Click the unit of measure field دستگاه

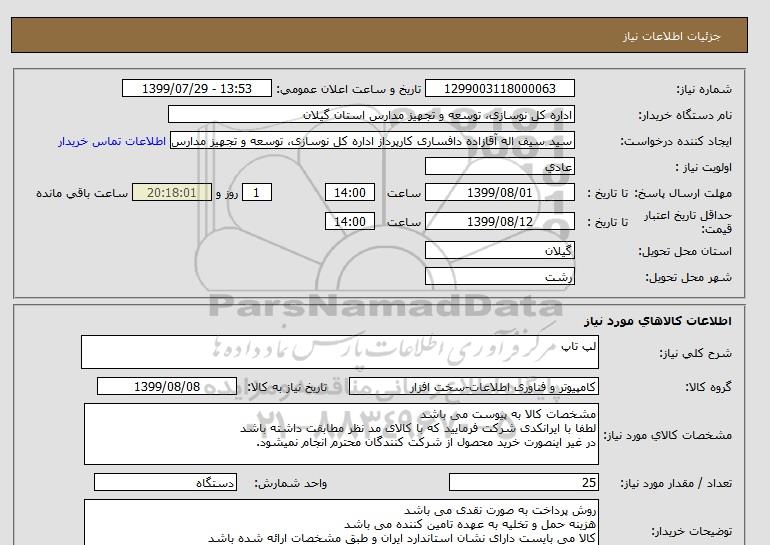click(165, 482)
